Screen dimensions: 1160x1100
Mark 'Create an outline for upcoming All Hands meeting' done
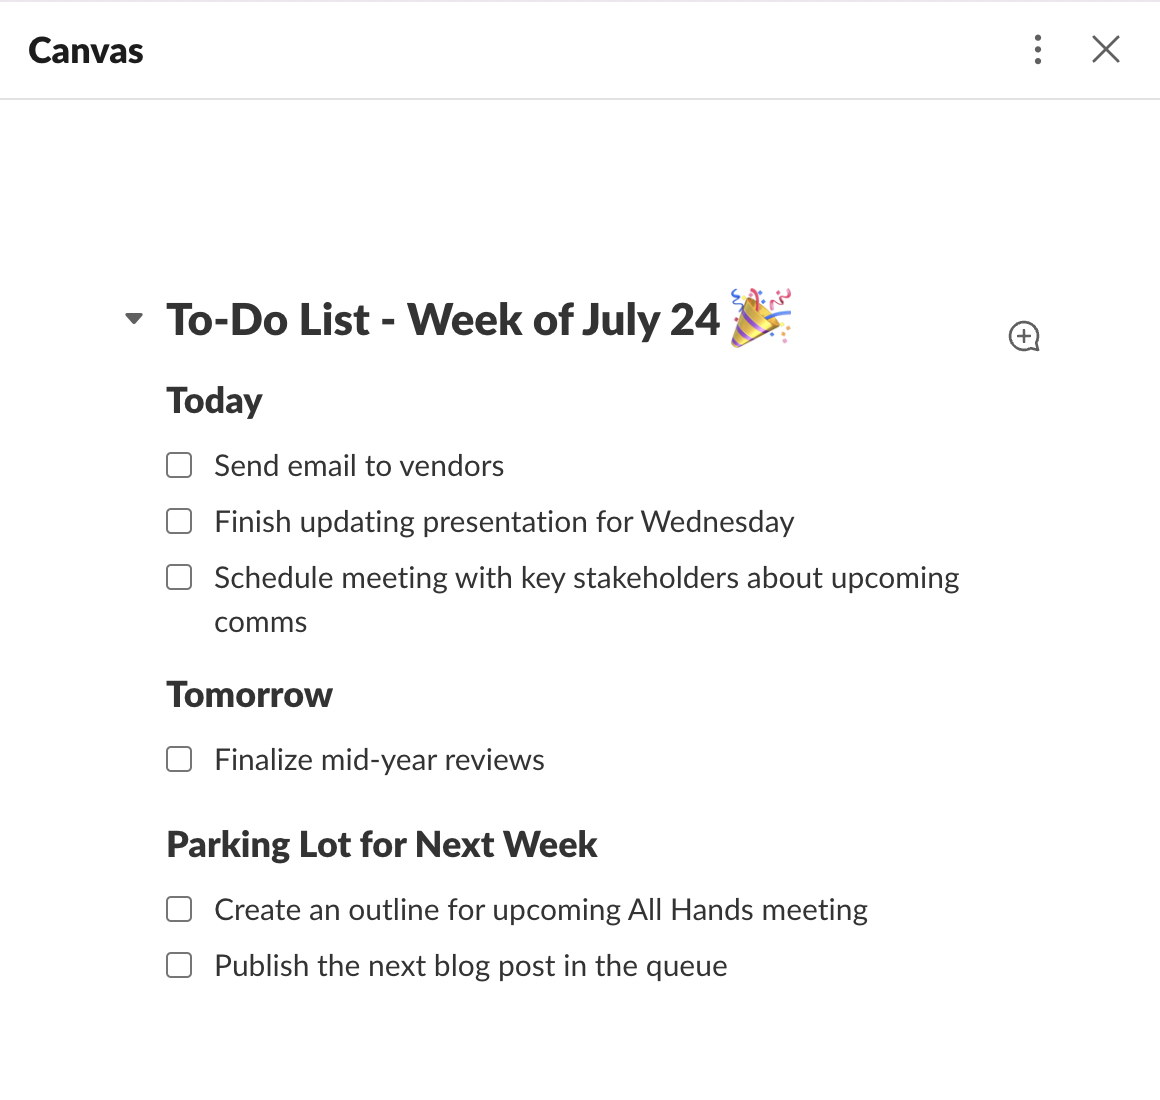[178, 909]
